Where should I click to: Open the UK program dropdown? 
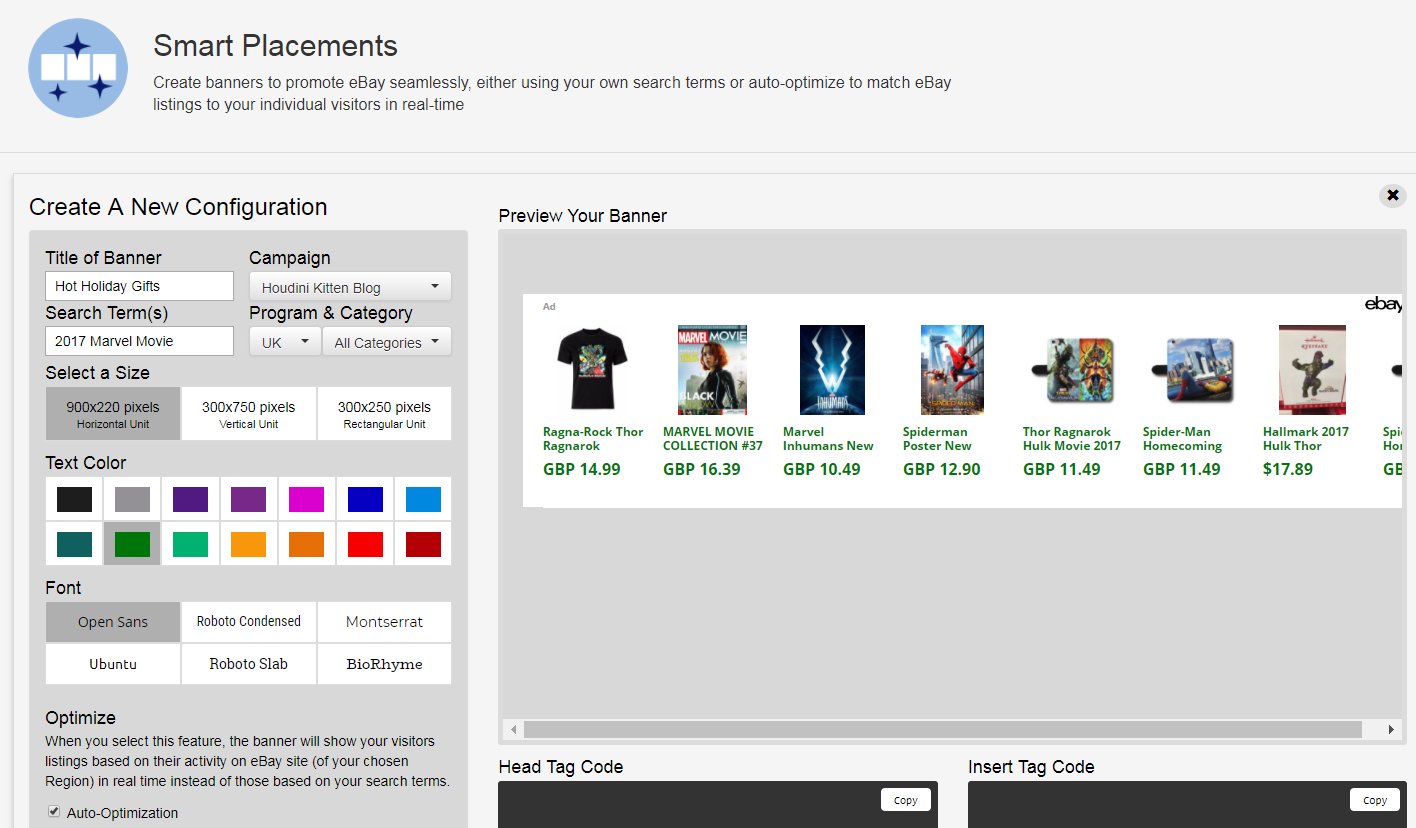[x=285, y=342]
